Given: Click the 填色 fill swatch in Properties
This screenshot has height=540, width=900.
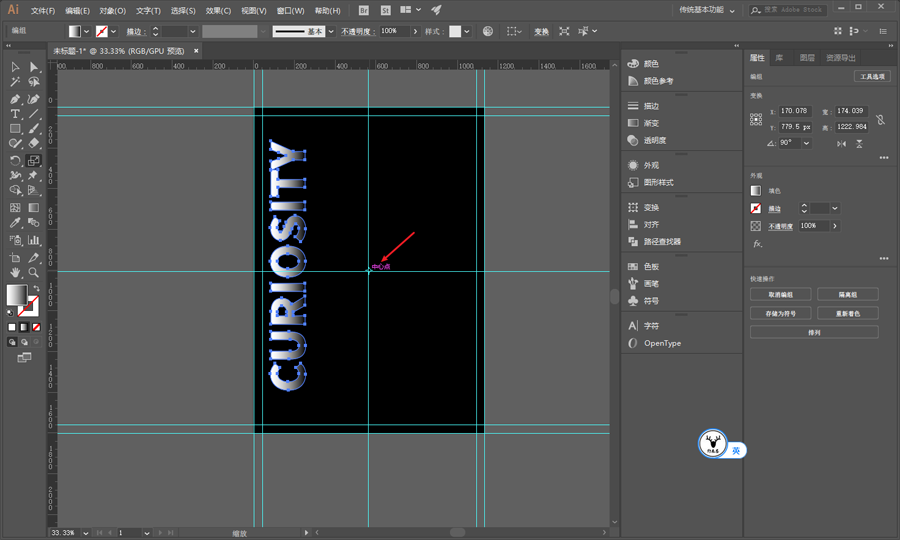Looking at the screenshot, I should (x=756, y=191).
